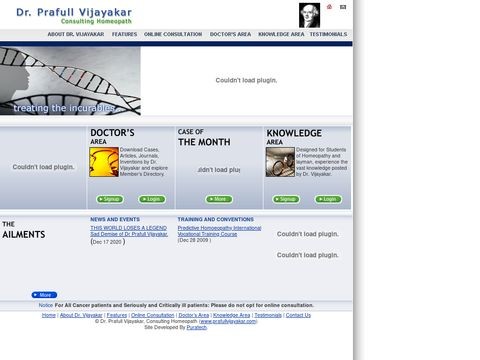Click the 'The Ailments' heading
Viewport: 480px width, 360px height.
tap(24, 230)
